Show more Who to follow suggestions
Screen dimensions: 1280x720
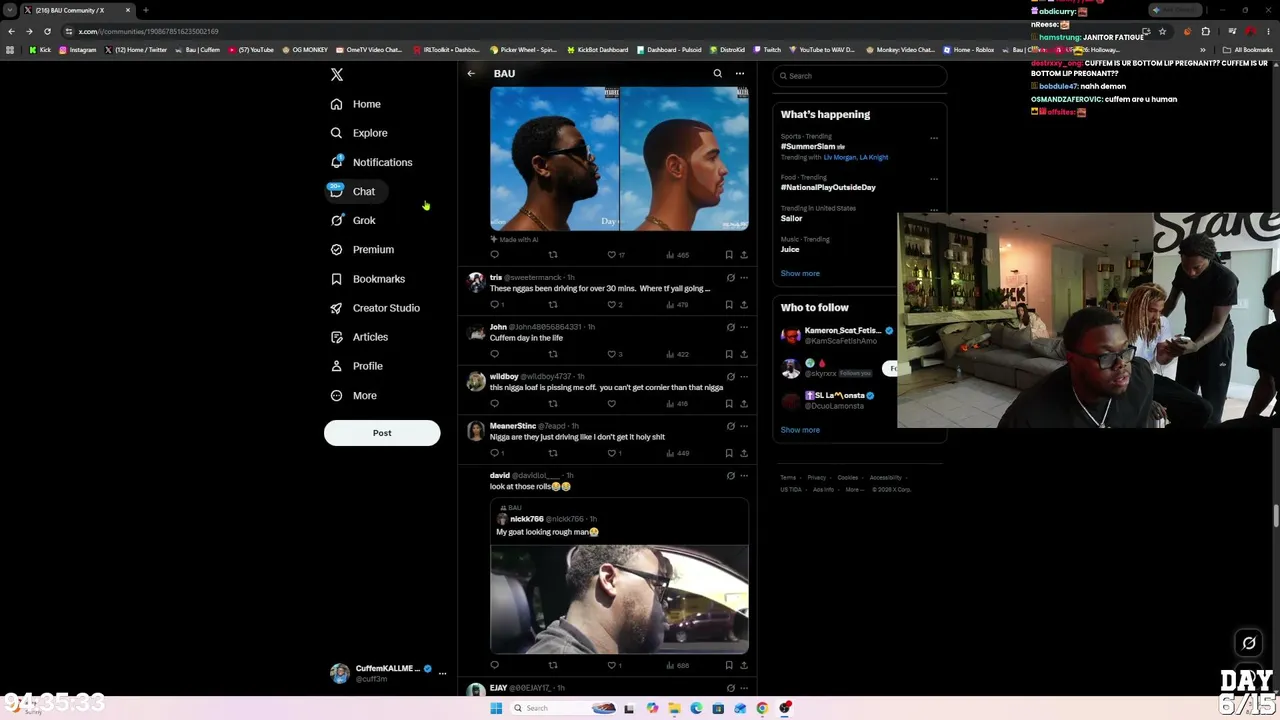[x=800, y=430]
